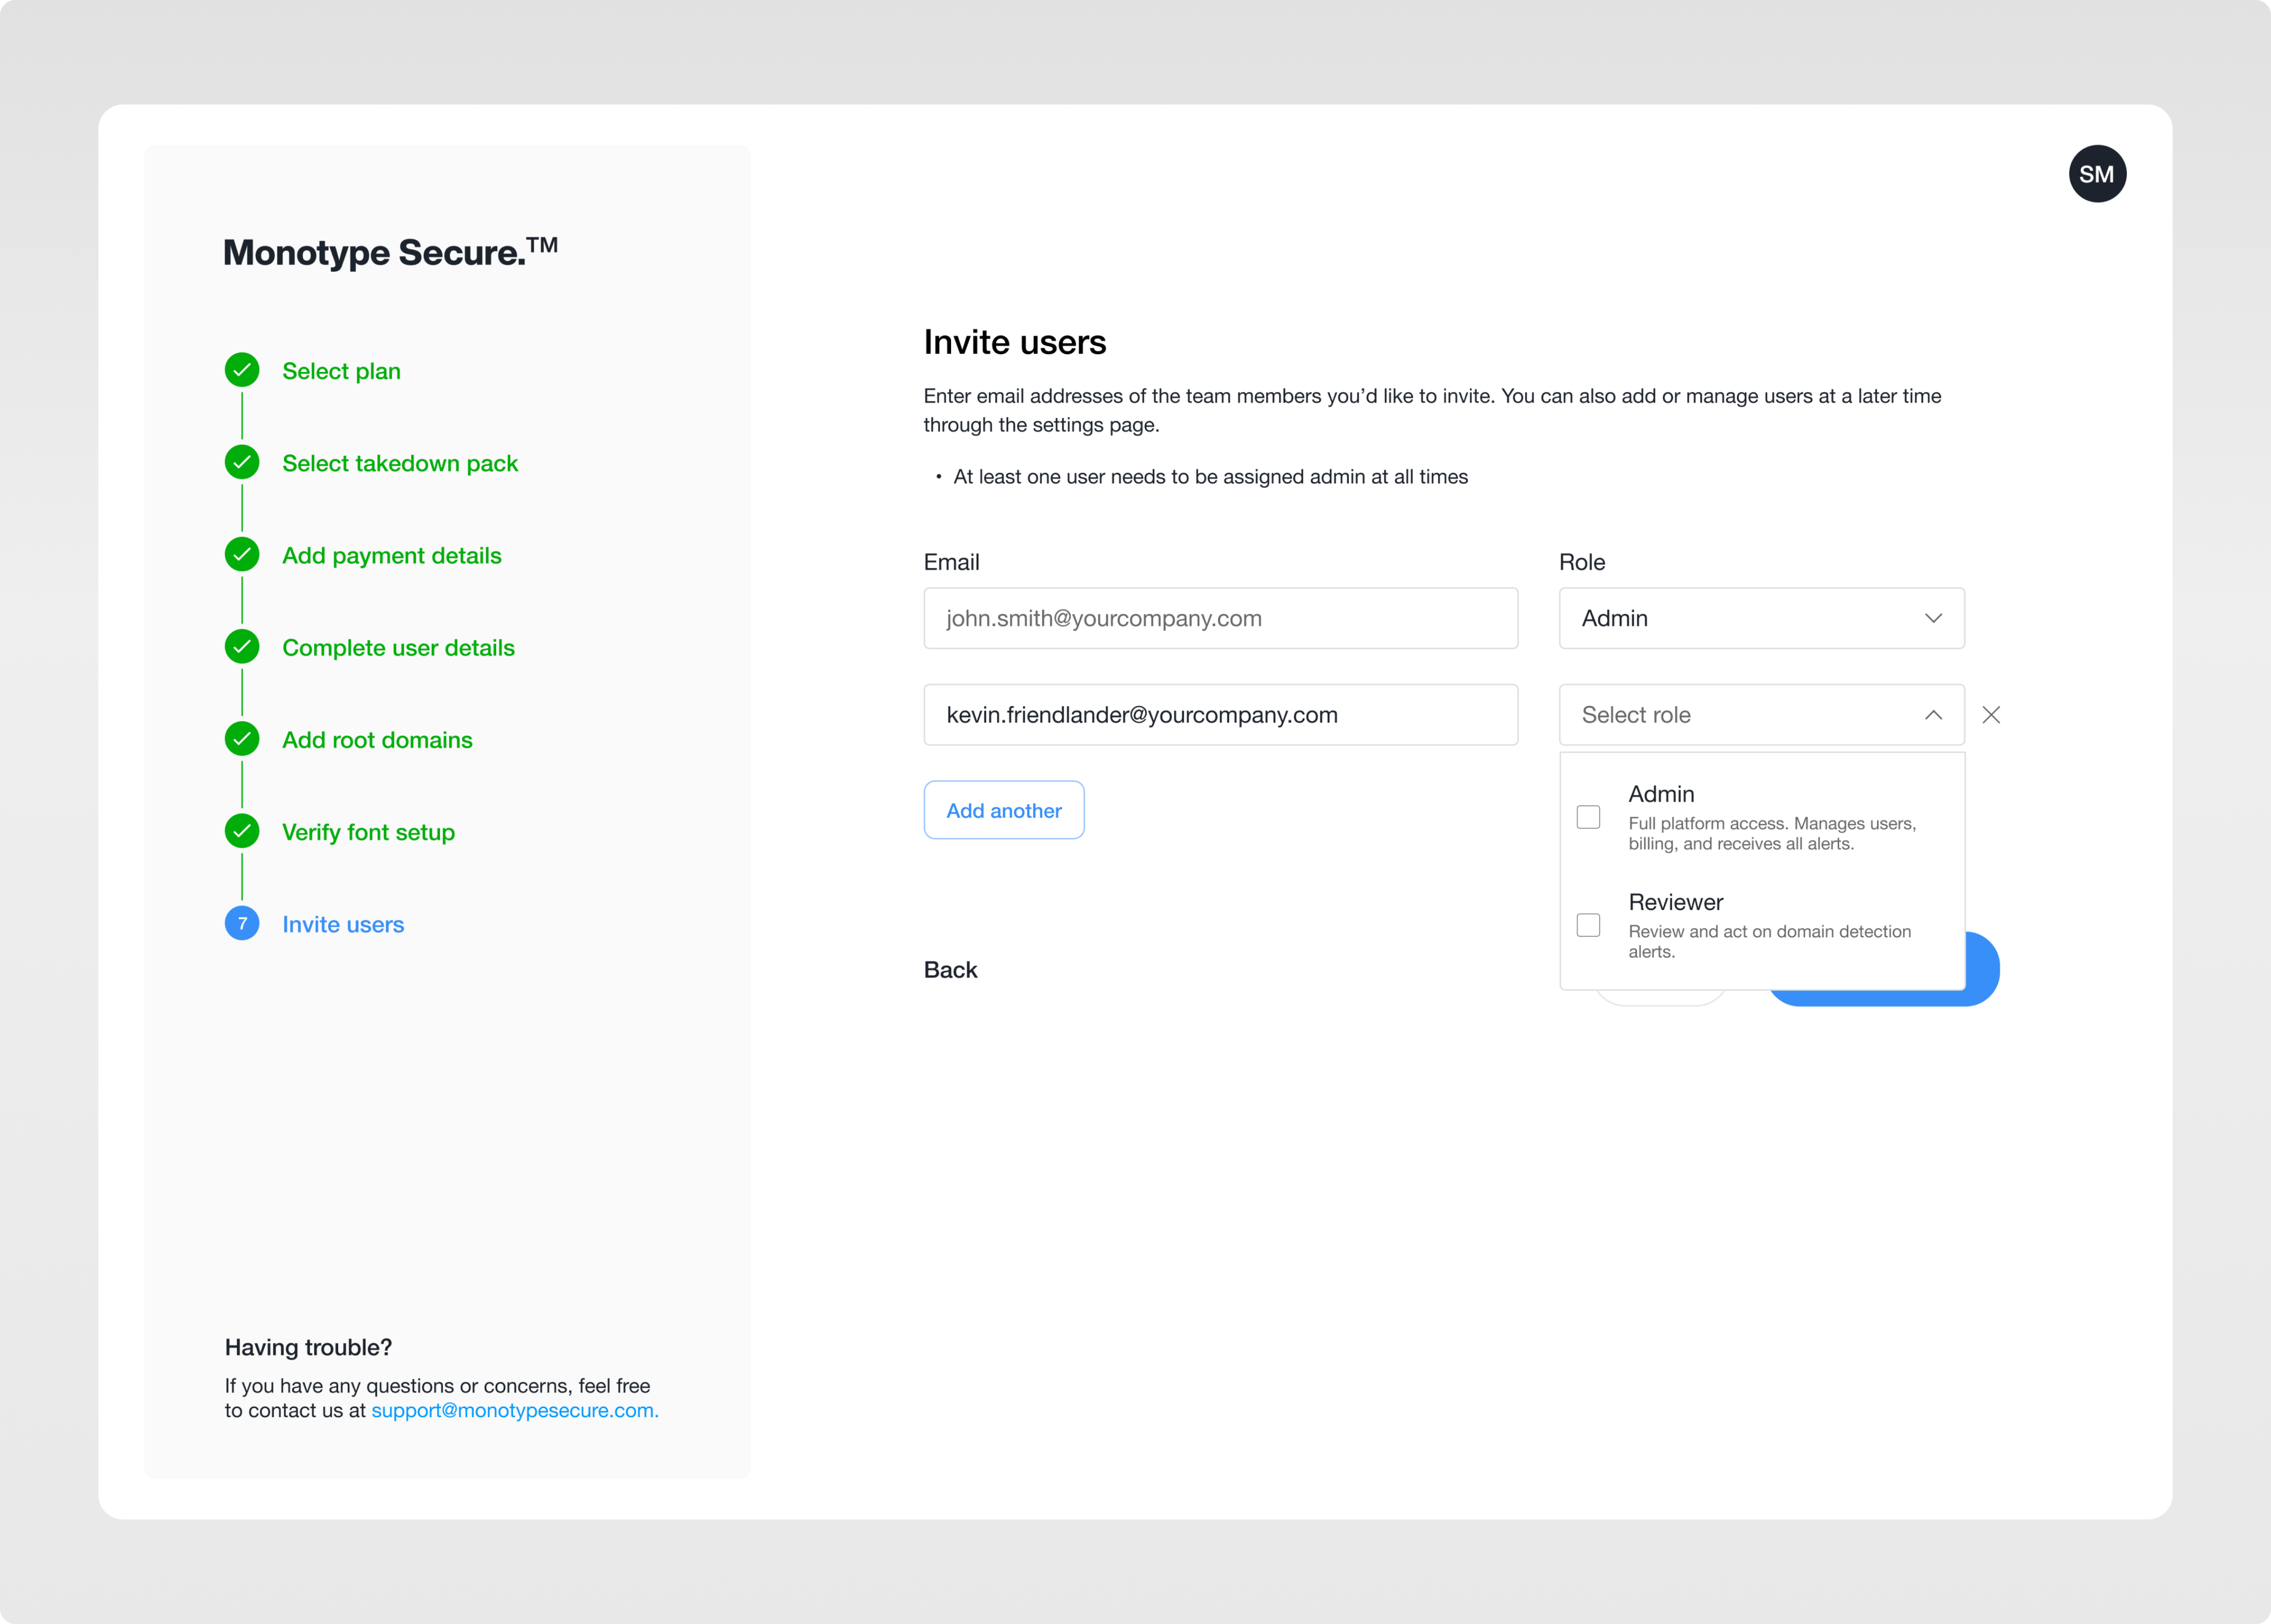
Task: Click the step 7 number badge
Action: point(242,923)
